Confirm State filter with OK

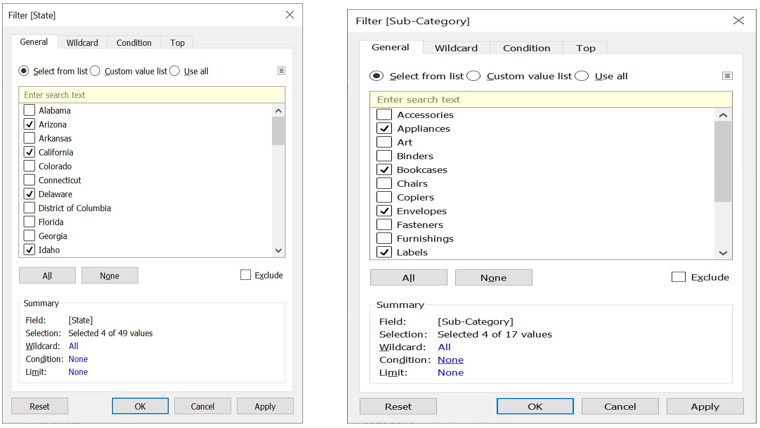[140, 406]
